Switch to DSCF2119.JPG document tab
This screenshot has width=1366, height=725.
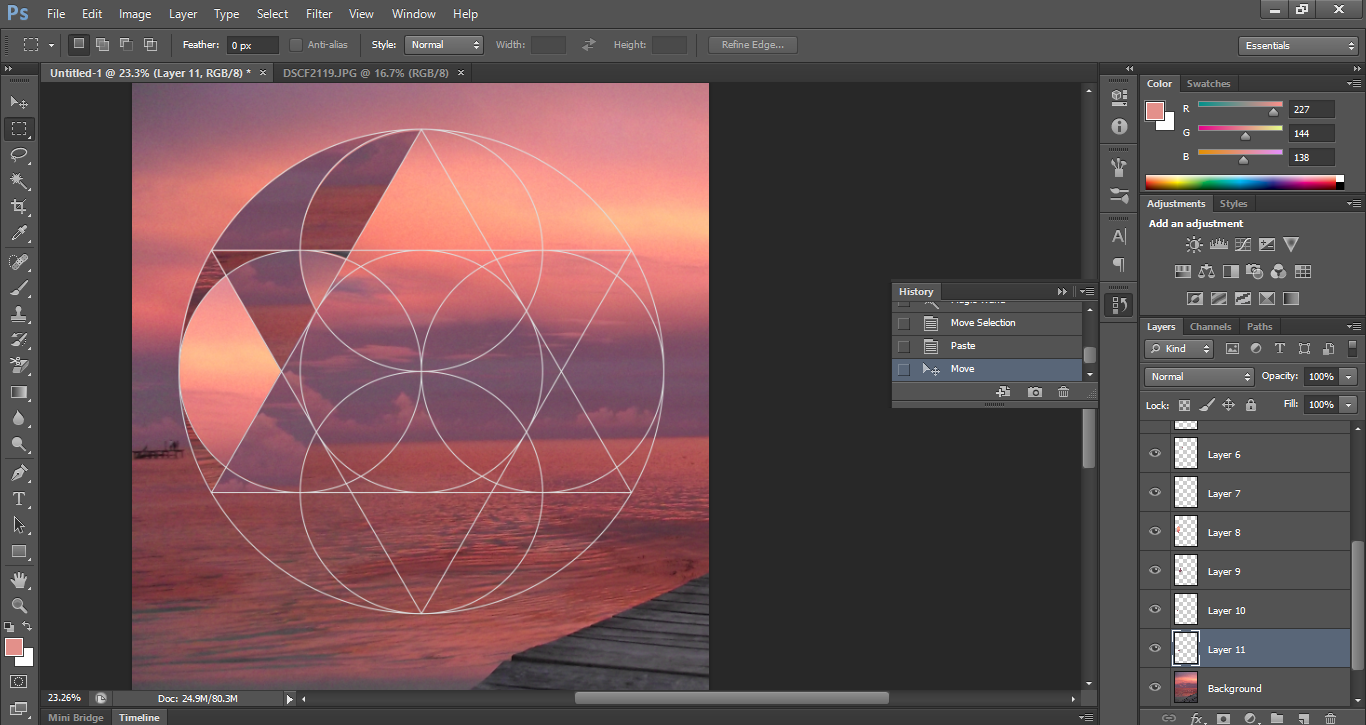click(x=366, y=73)
